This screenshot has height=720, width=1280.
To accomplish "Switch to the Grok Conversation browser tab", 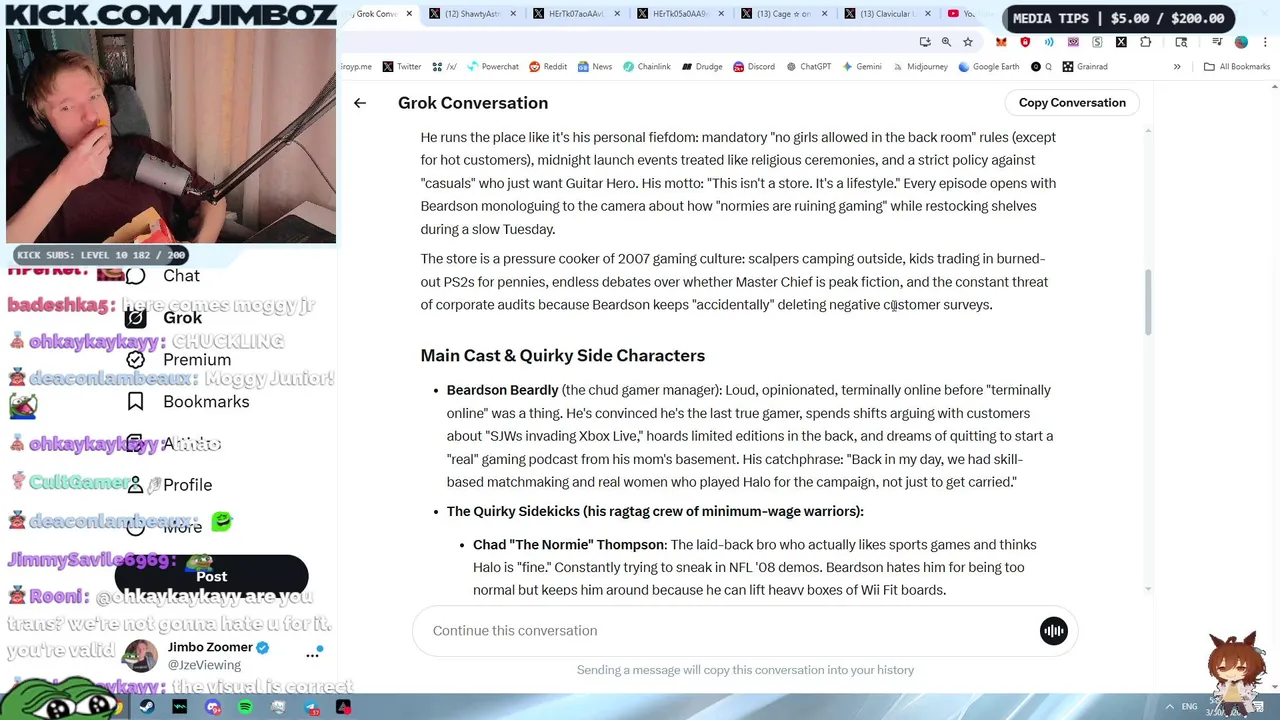I will [x=377, y=14].
